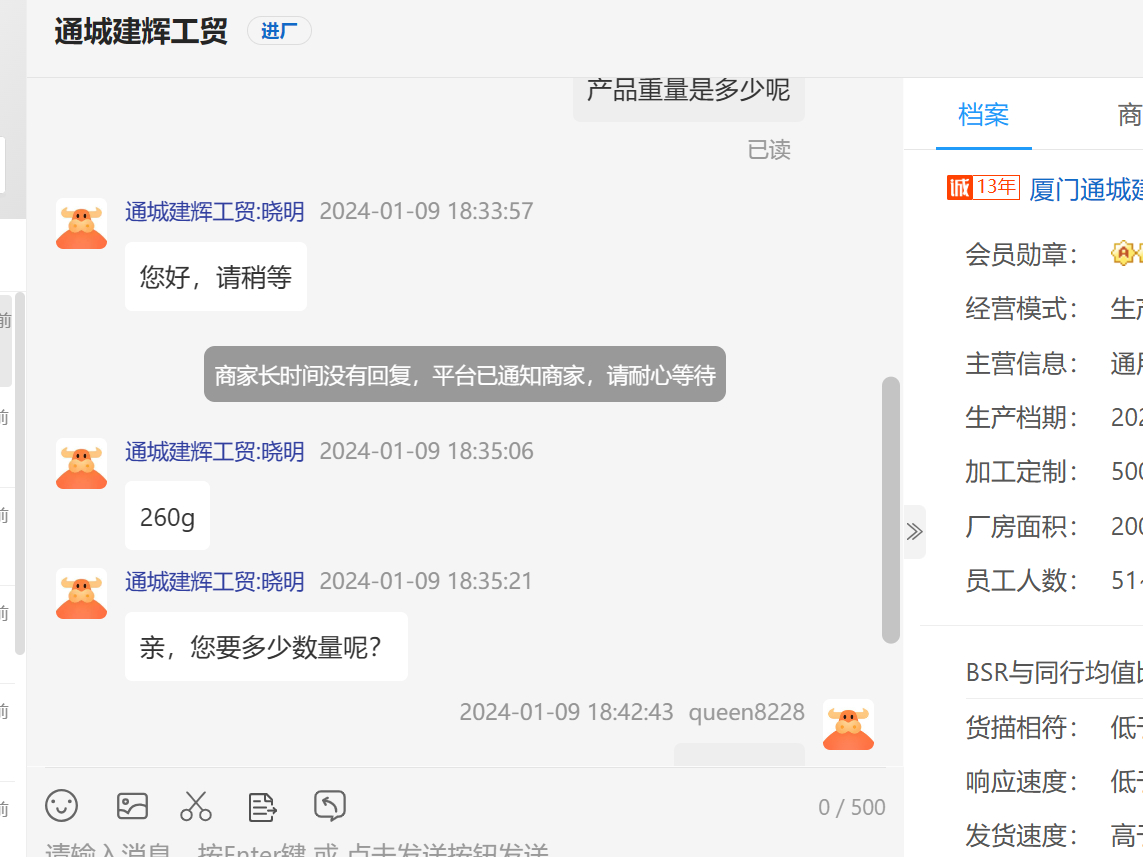Click the document send icon in toolbar
Screen dimensions: 1143x857
(x=262, y=806)
